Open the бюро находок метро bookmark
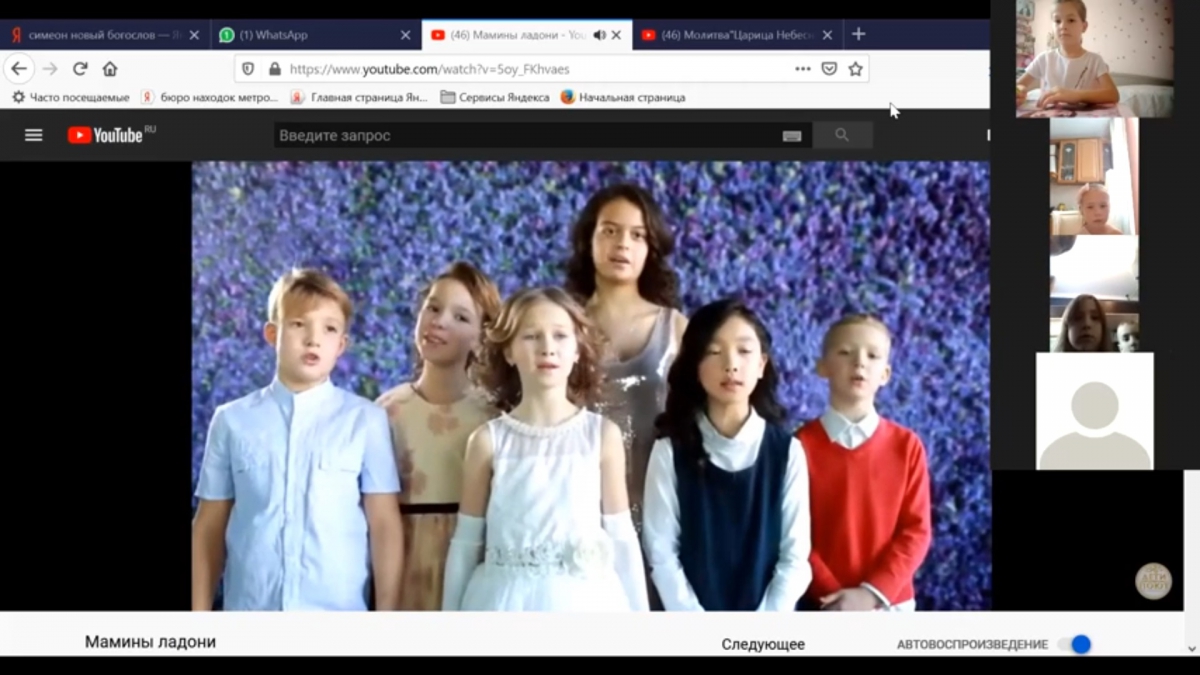 (x=210, y=97)
